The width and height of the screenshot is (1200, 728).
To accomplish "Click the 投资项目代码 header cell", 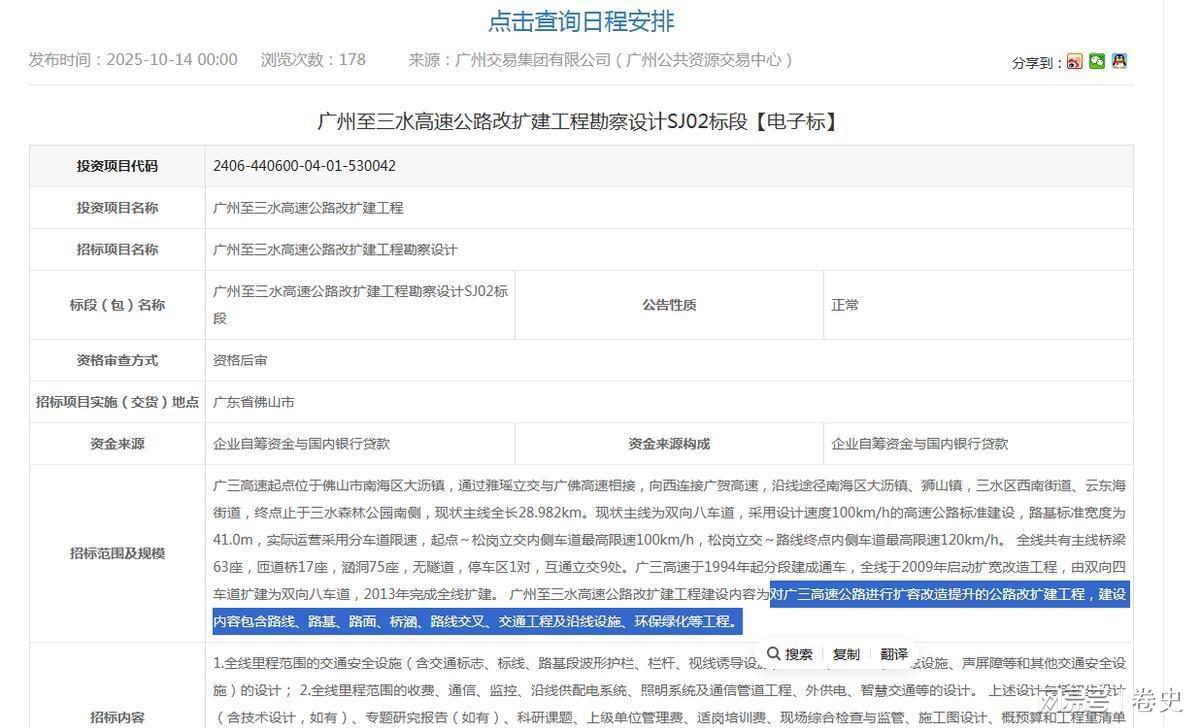I will click(x=117, y=166).
